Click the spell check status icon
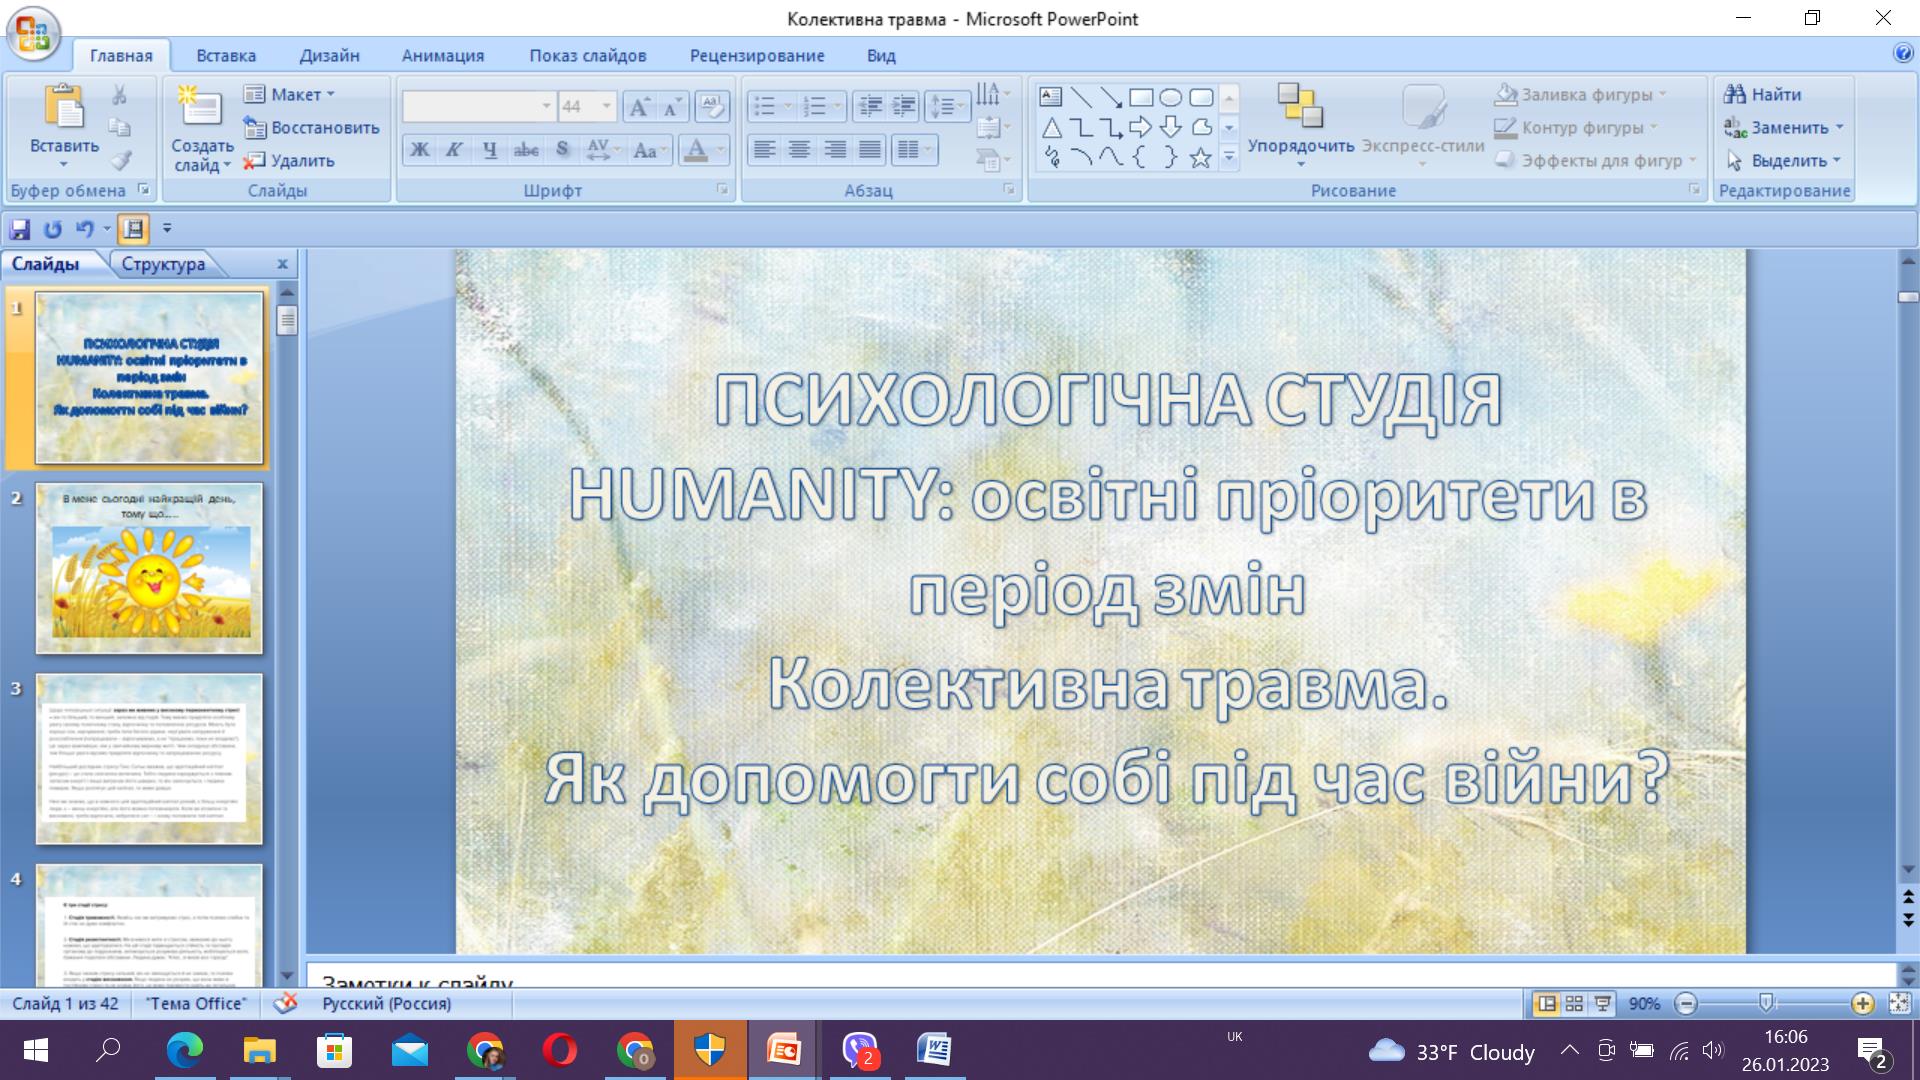Viewport: 1920px width, 1080px height. tap(286, 1003)
